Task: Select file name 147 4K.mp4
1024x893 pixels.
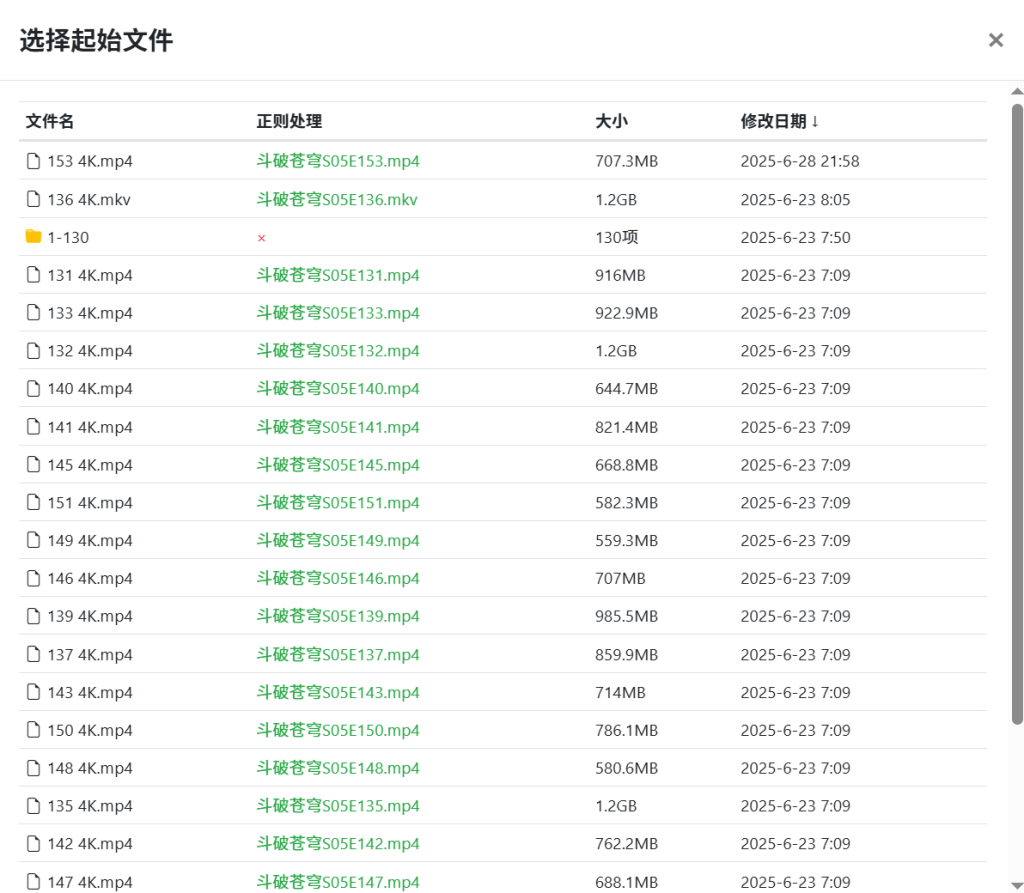Action: tap(90, 883)
